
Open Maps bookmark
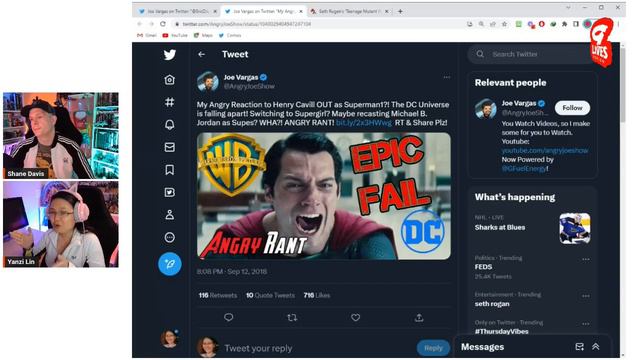click(203, 36)
